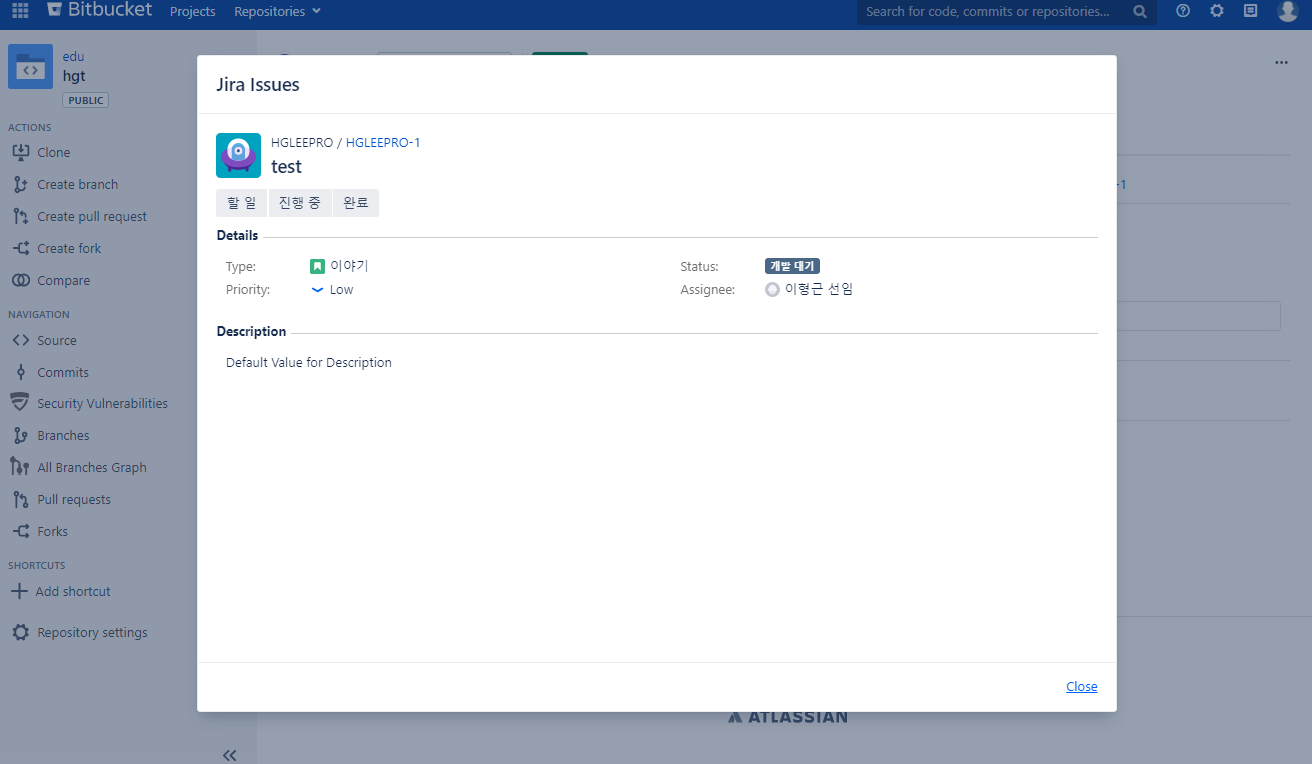The width and height of the screenshot is (1312, 764).
Task: Click the 개발 대기 status badge
Action: pyautogui.click(x=793, y=266)
